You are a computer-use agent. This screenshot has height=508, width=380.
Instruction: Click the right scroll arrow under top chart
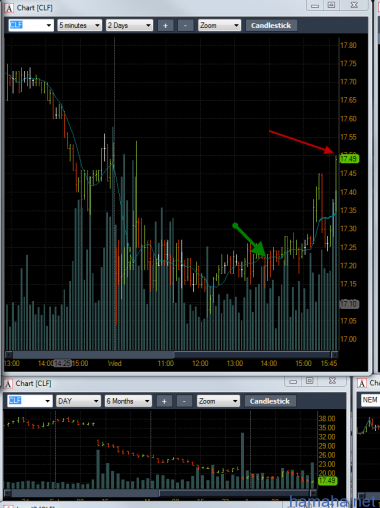point(334,355)
